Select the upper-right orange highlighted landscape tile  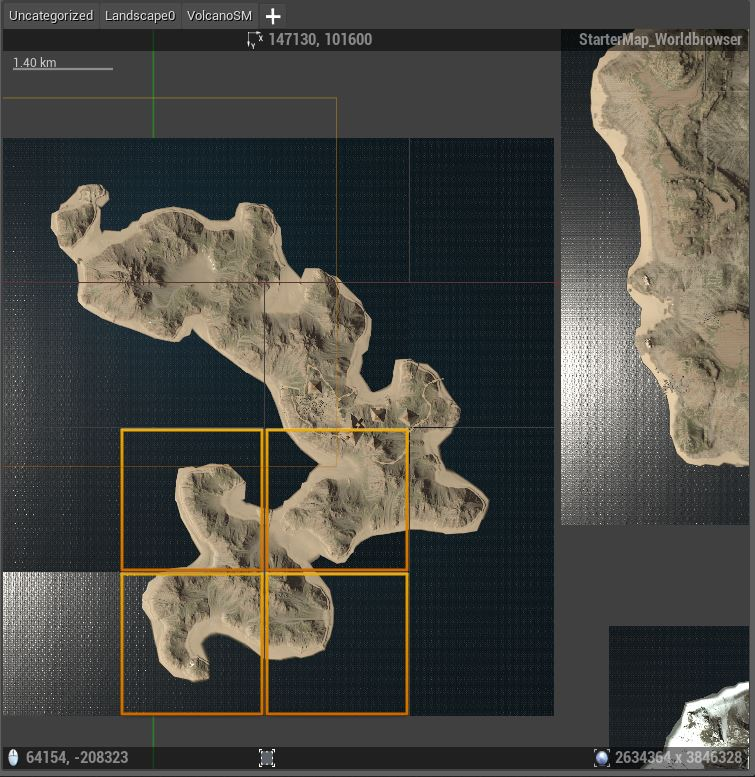point(337,500)
